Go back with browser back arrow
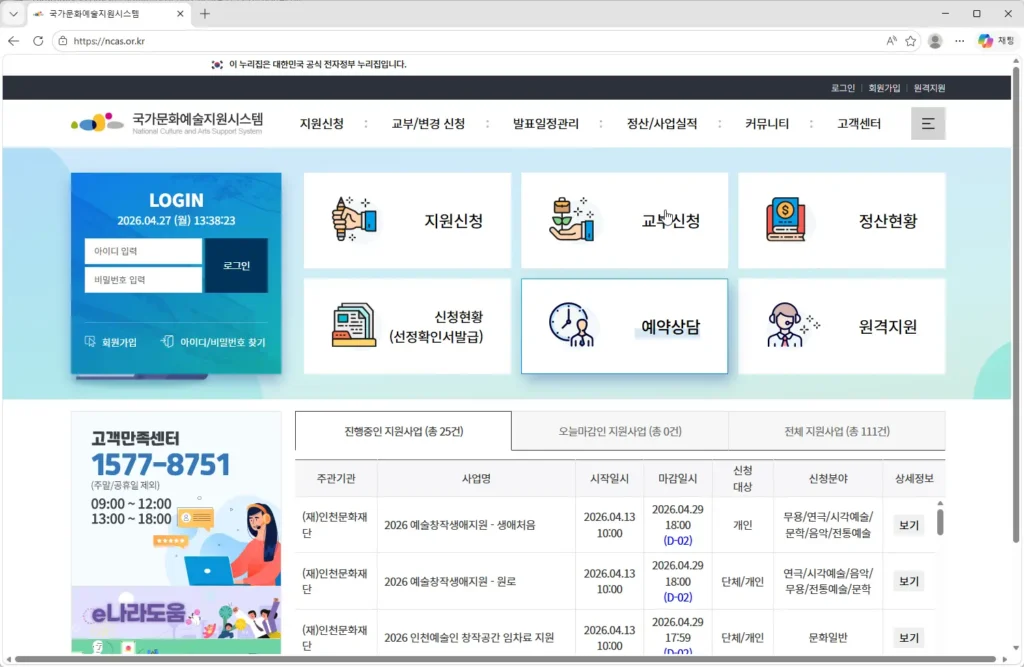 (x=13, y=41)
